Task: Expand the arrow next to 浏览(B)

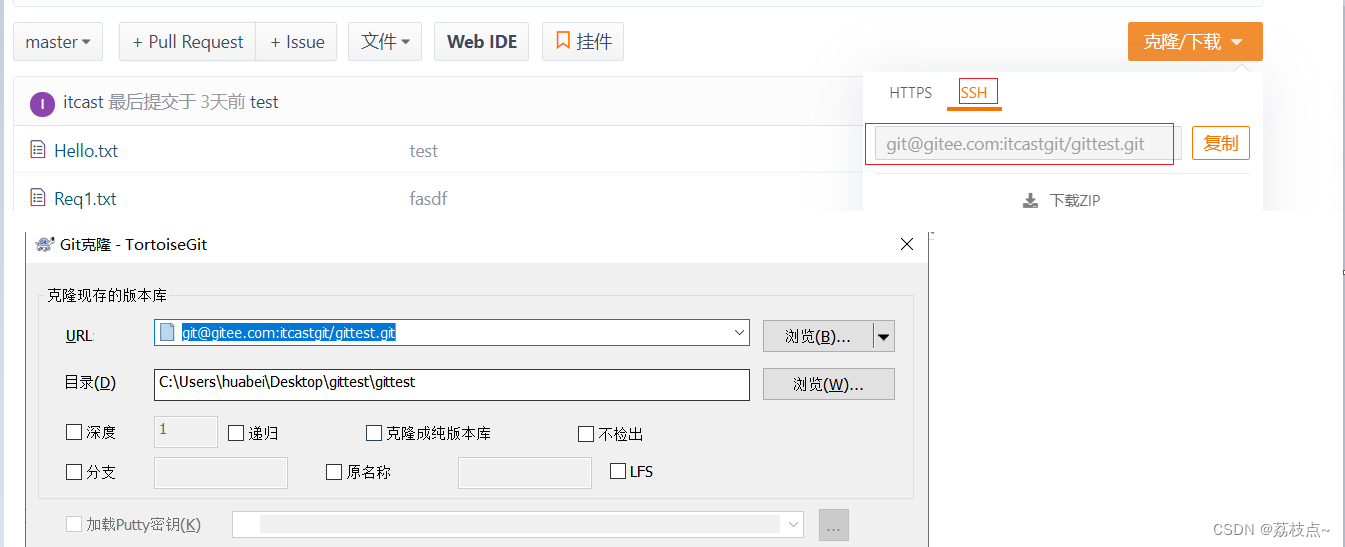Action: [884, 337]
